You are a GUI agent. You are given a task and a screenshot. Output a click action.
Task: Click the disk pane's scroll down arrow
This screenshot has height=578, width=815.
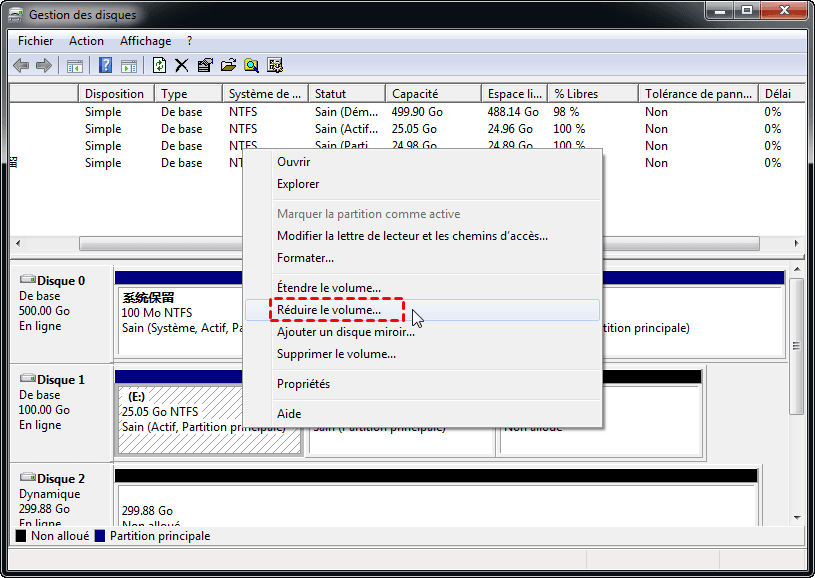click(797, 518)
